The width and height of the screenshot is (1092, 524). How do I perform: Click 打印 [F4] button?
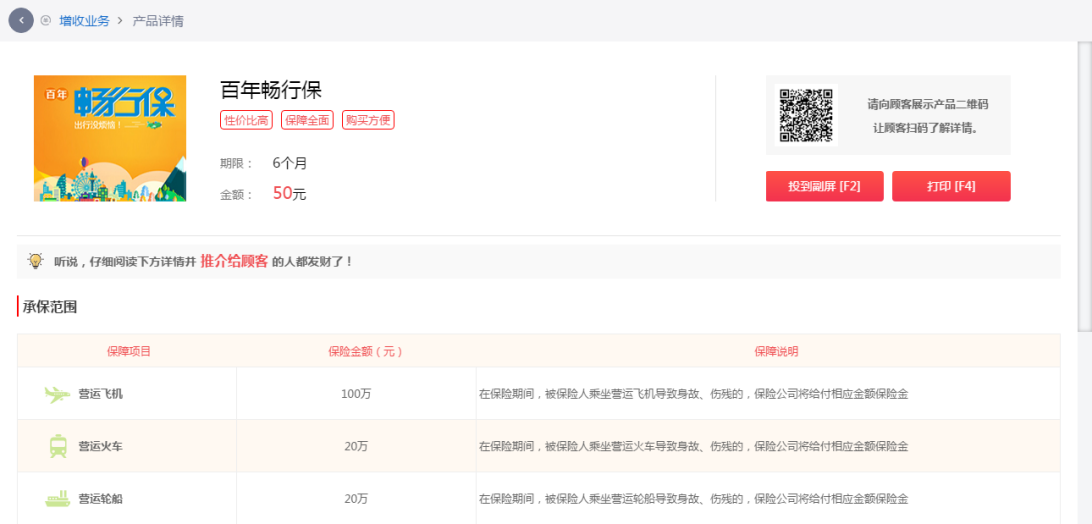coord(951,186)
